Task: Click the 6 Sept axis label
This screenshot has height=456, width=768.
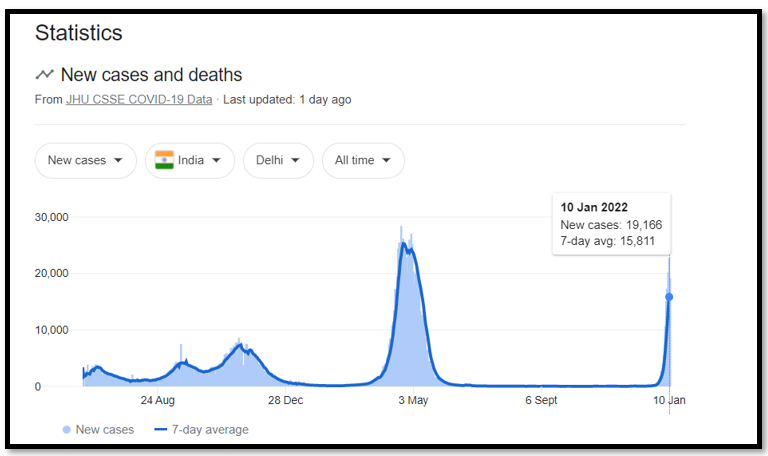Action: [541, 400]
